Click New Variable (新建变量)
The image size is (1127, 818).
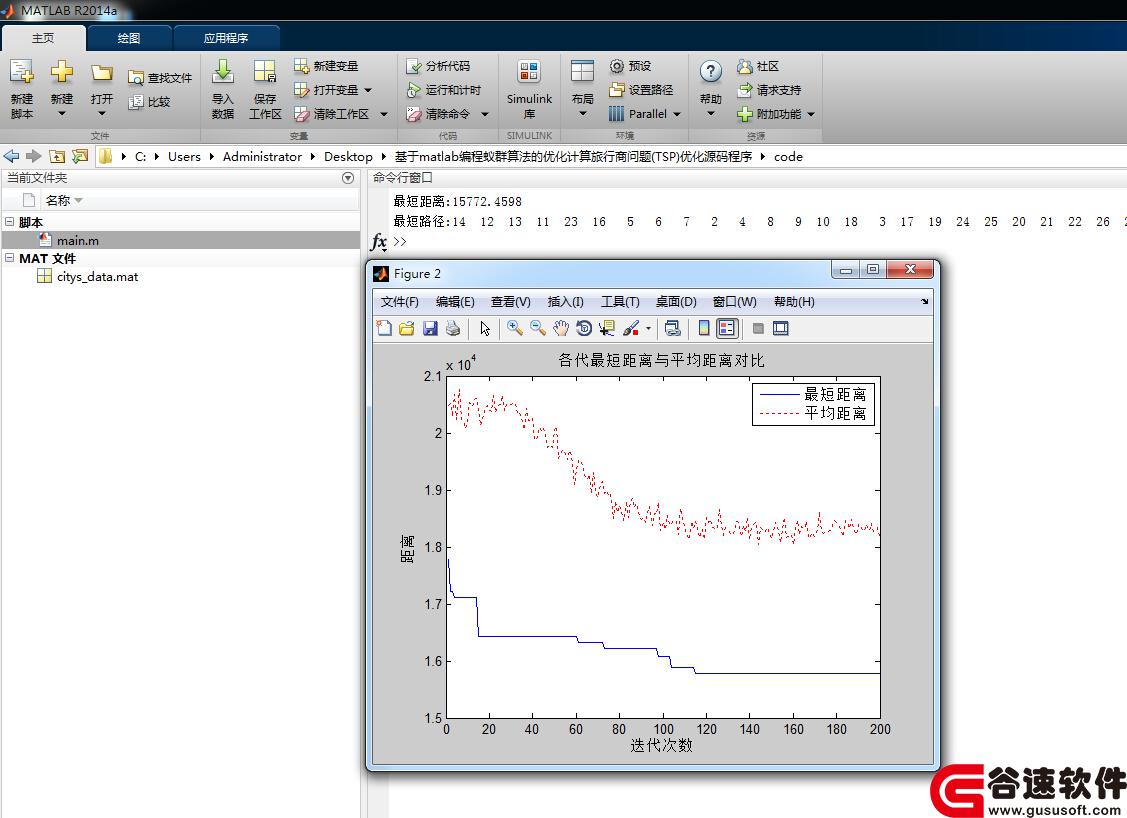tap(326, 65)
